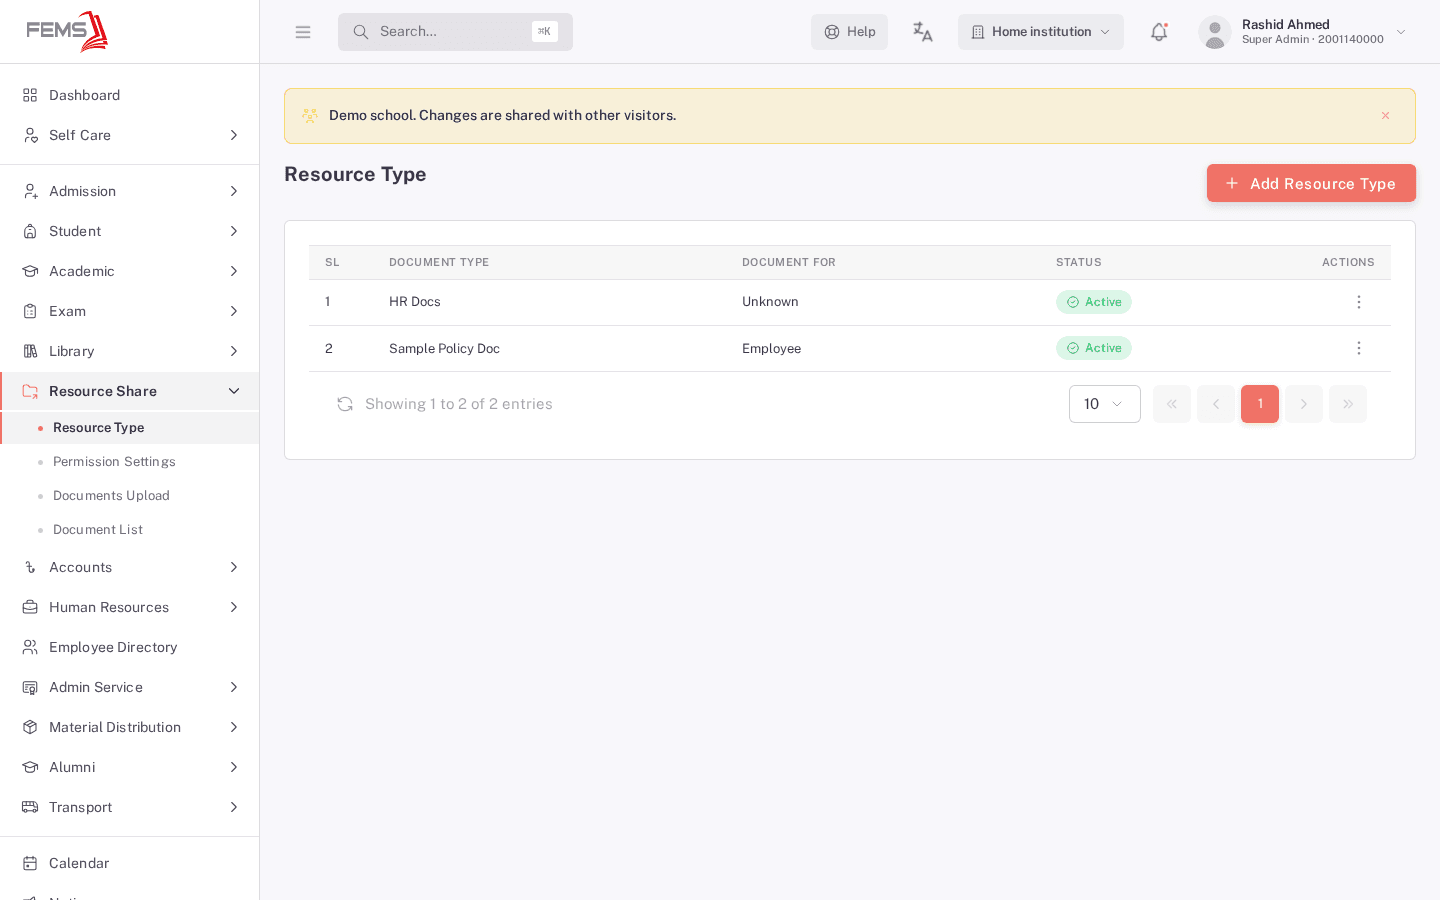Open the notifications bell
Image resolution: width=1440 pixels, height=900 pixels.
pyautogui.click(x=1159, y=32)
